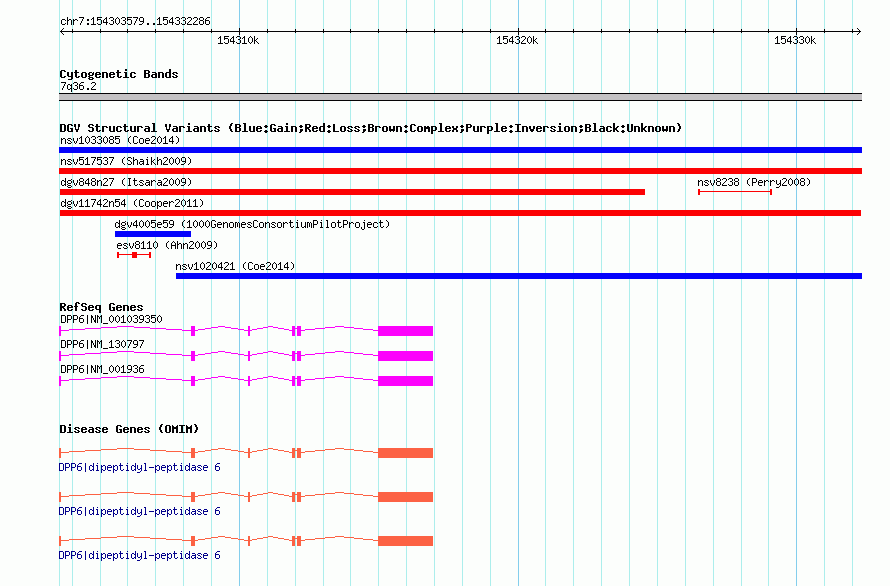Click the nsv1020421 (Coe2014) label
The width and height of the screenshot is (890, 586).
click(235, 266)
